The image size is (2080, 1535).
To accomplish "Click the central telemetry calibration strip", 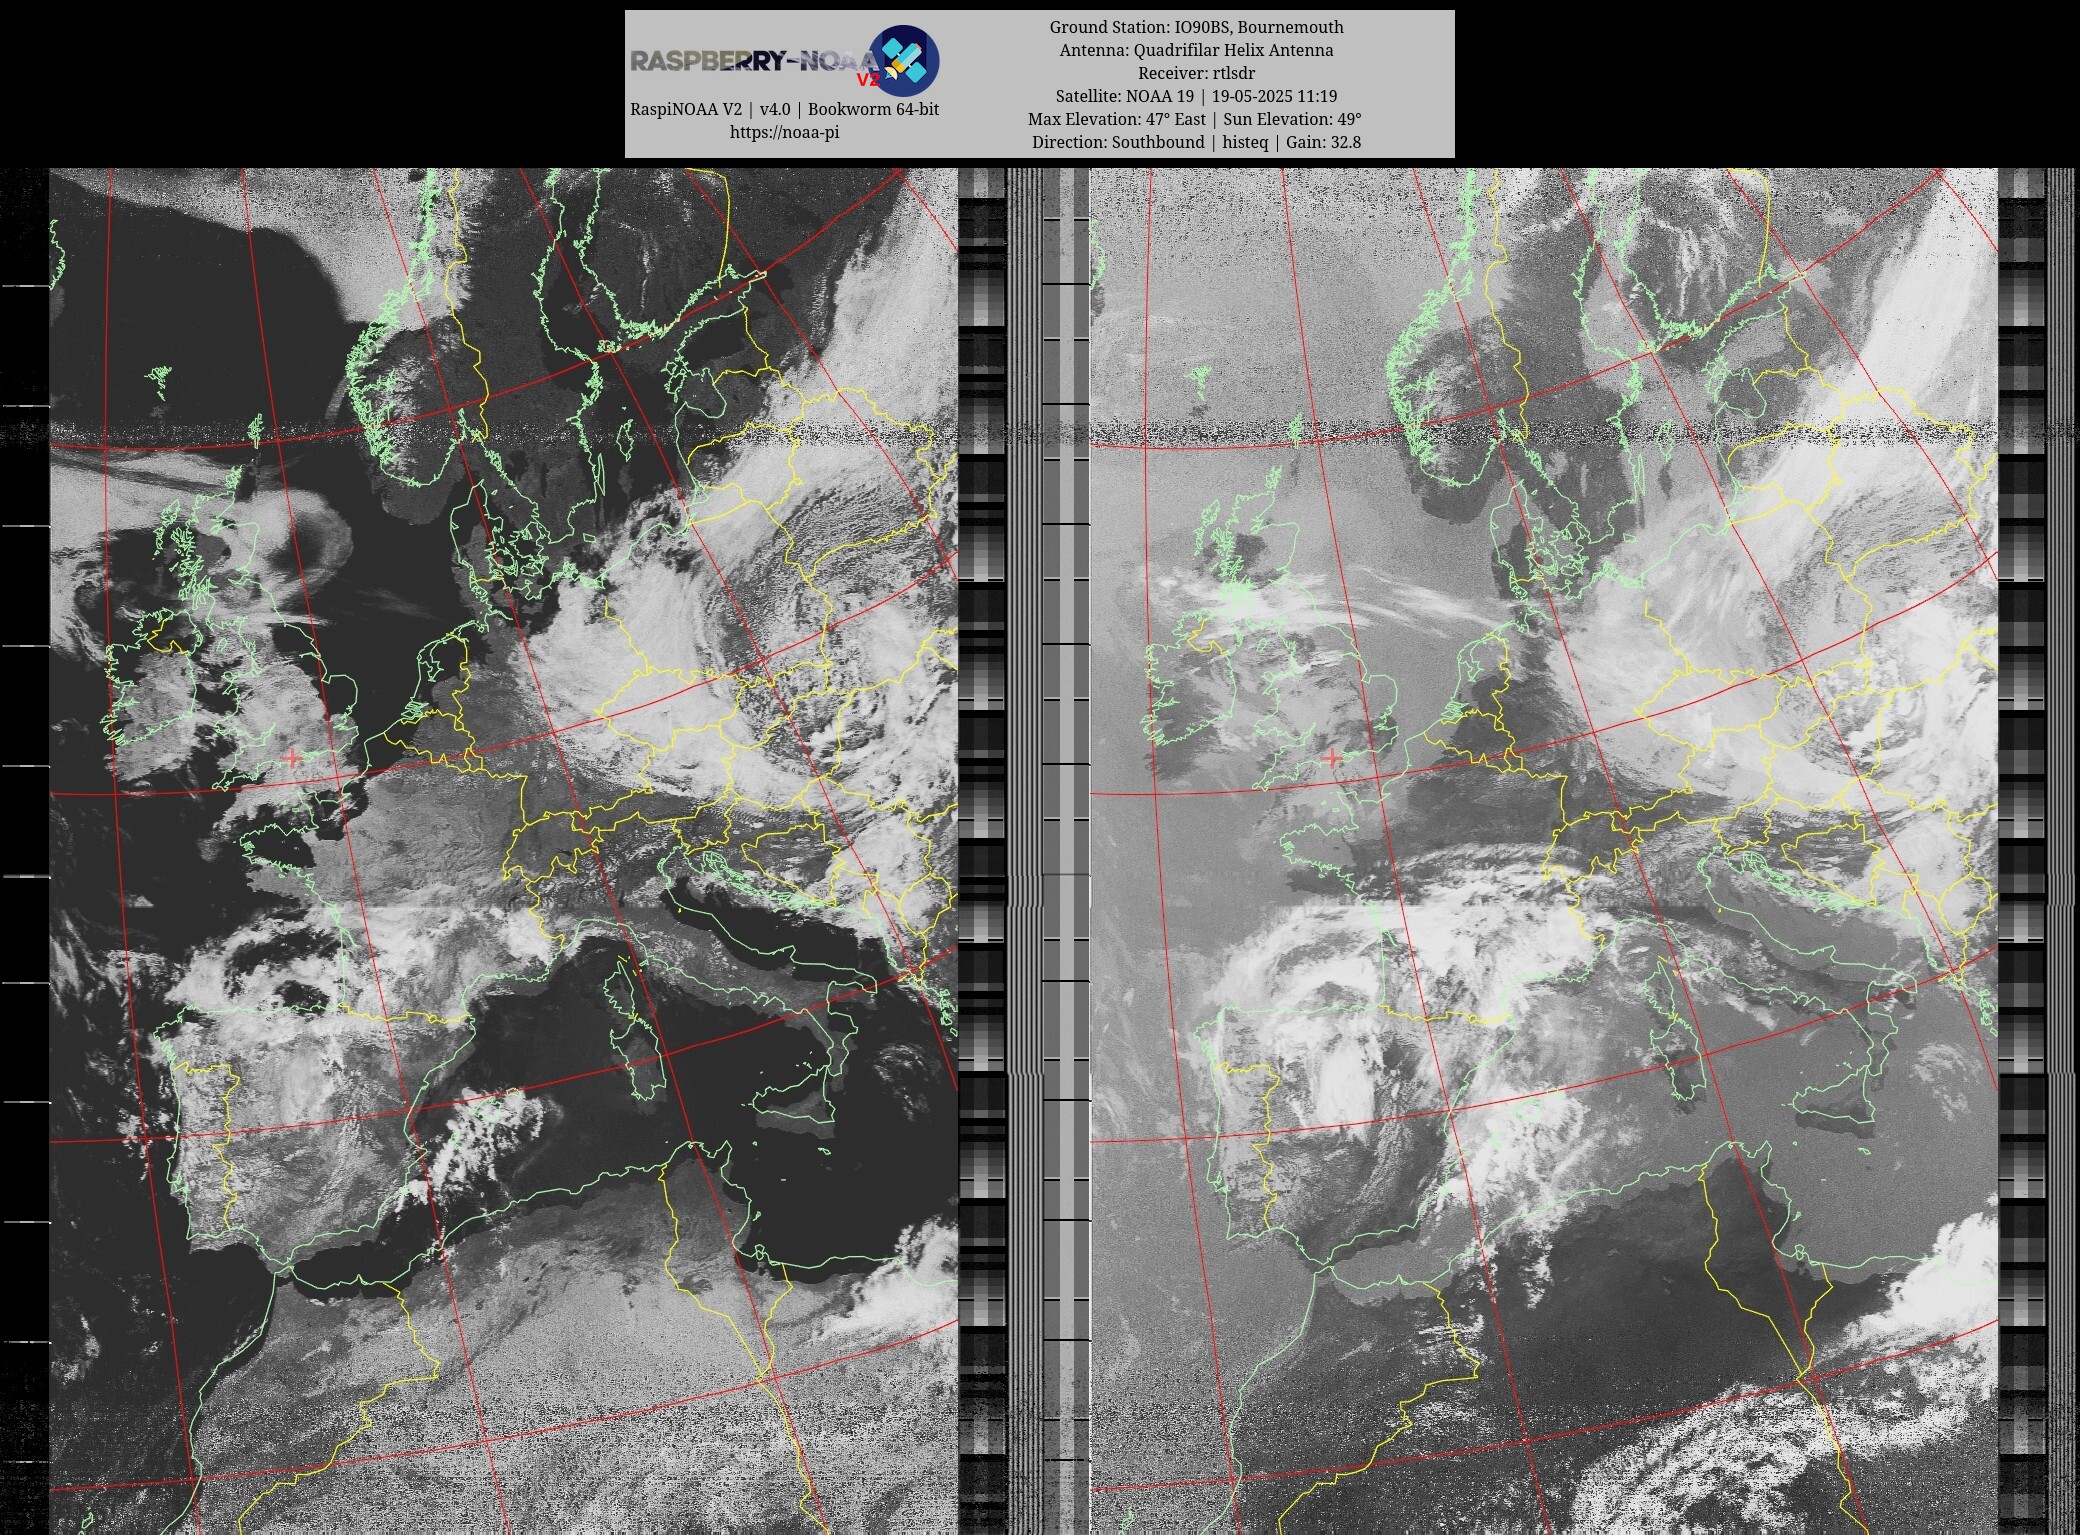I will (1024, 851).
